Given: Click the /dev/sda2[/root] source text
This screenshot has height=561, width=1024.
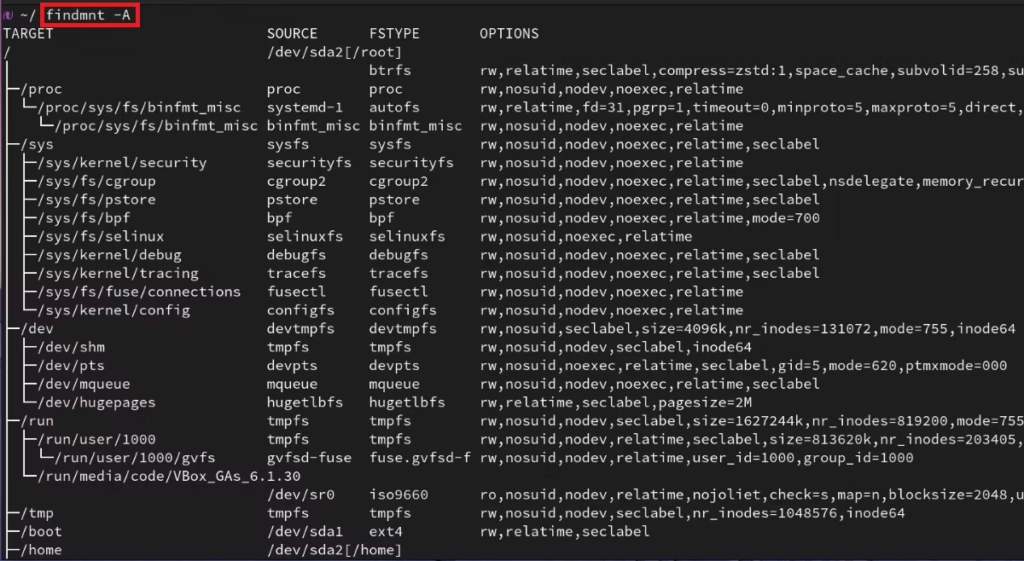Looking at the screenshot, I should coord(334,52).
